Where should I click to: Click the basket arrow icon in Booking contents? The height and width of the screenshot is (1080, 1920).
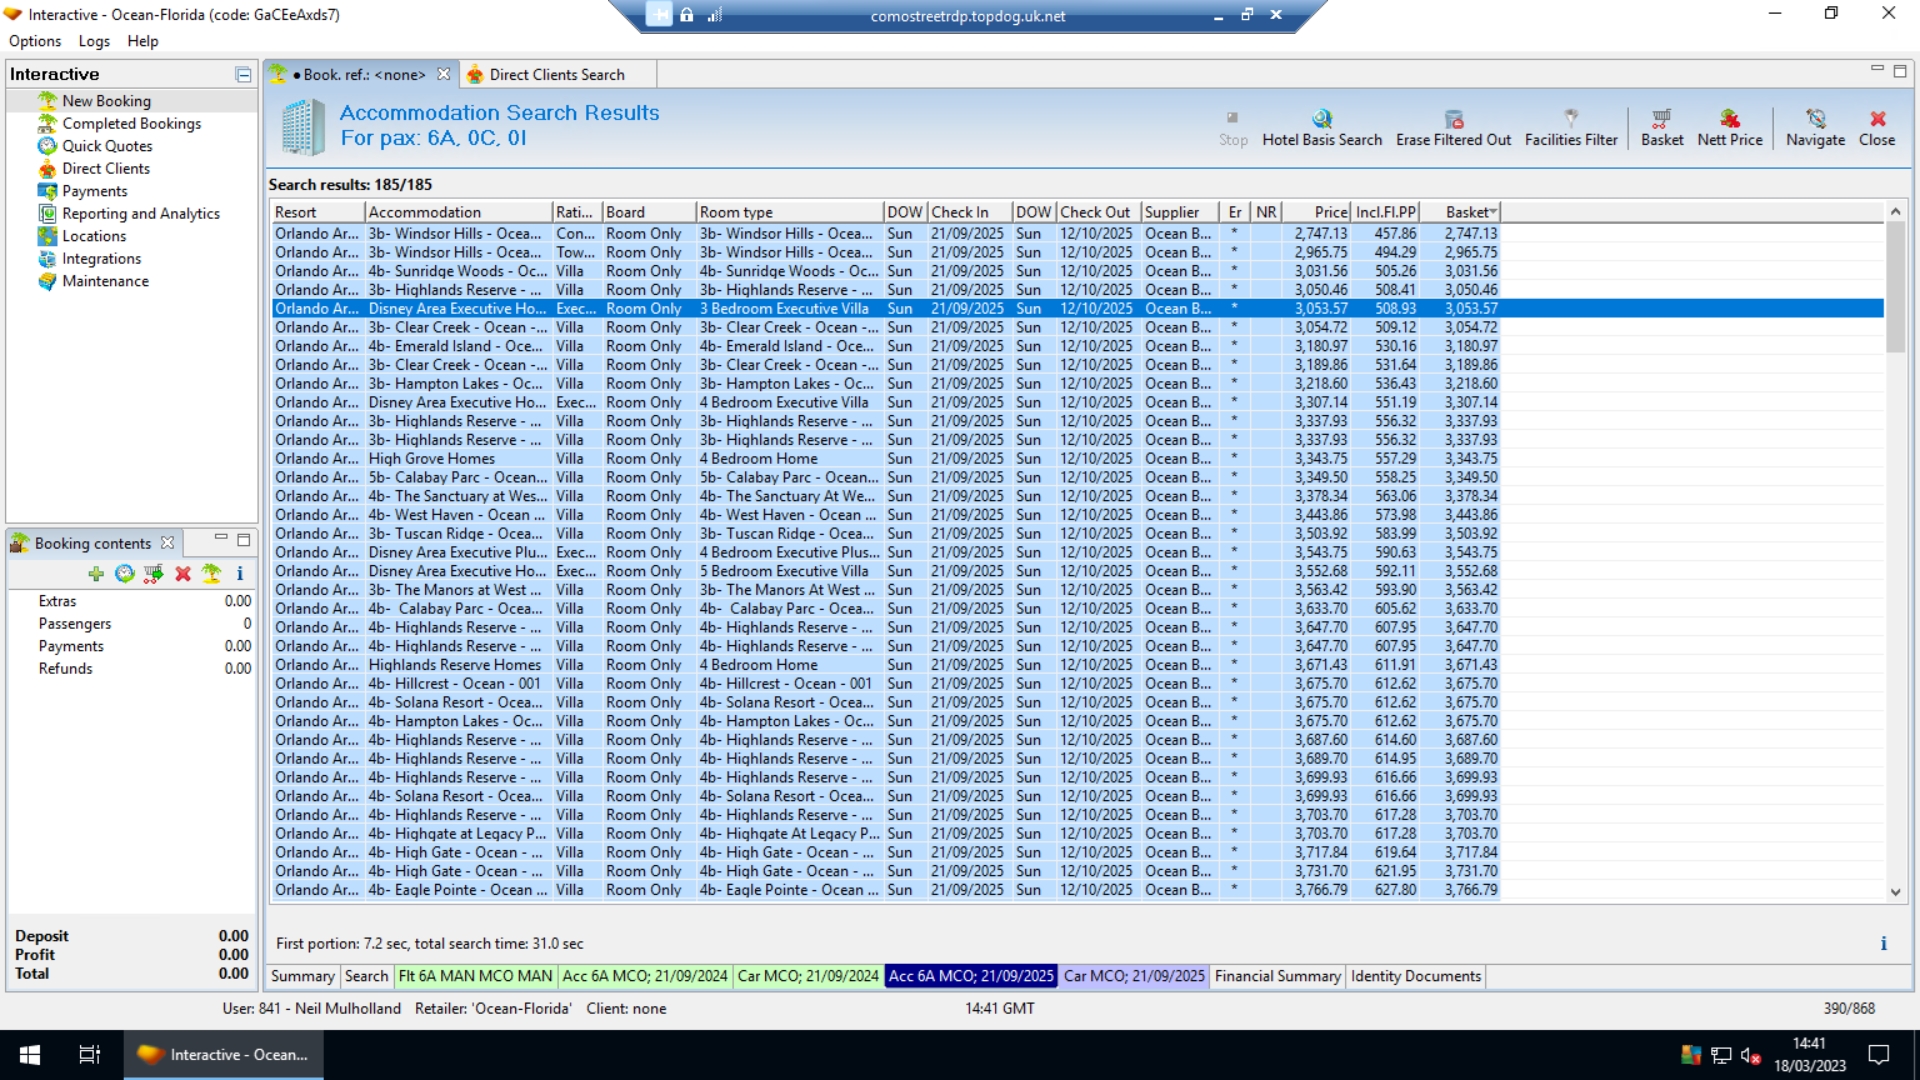(153, 574)
